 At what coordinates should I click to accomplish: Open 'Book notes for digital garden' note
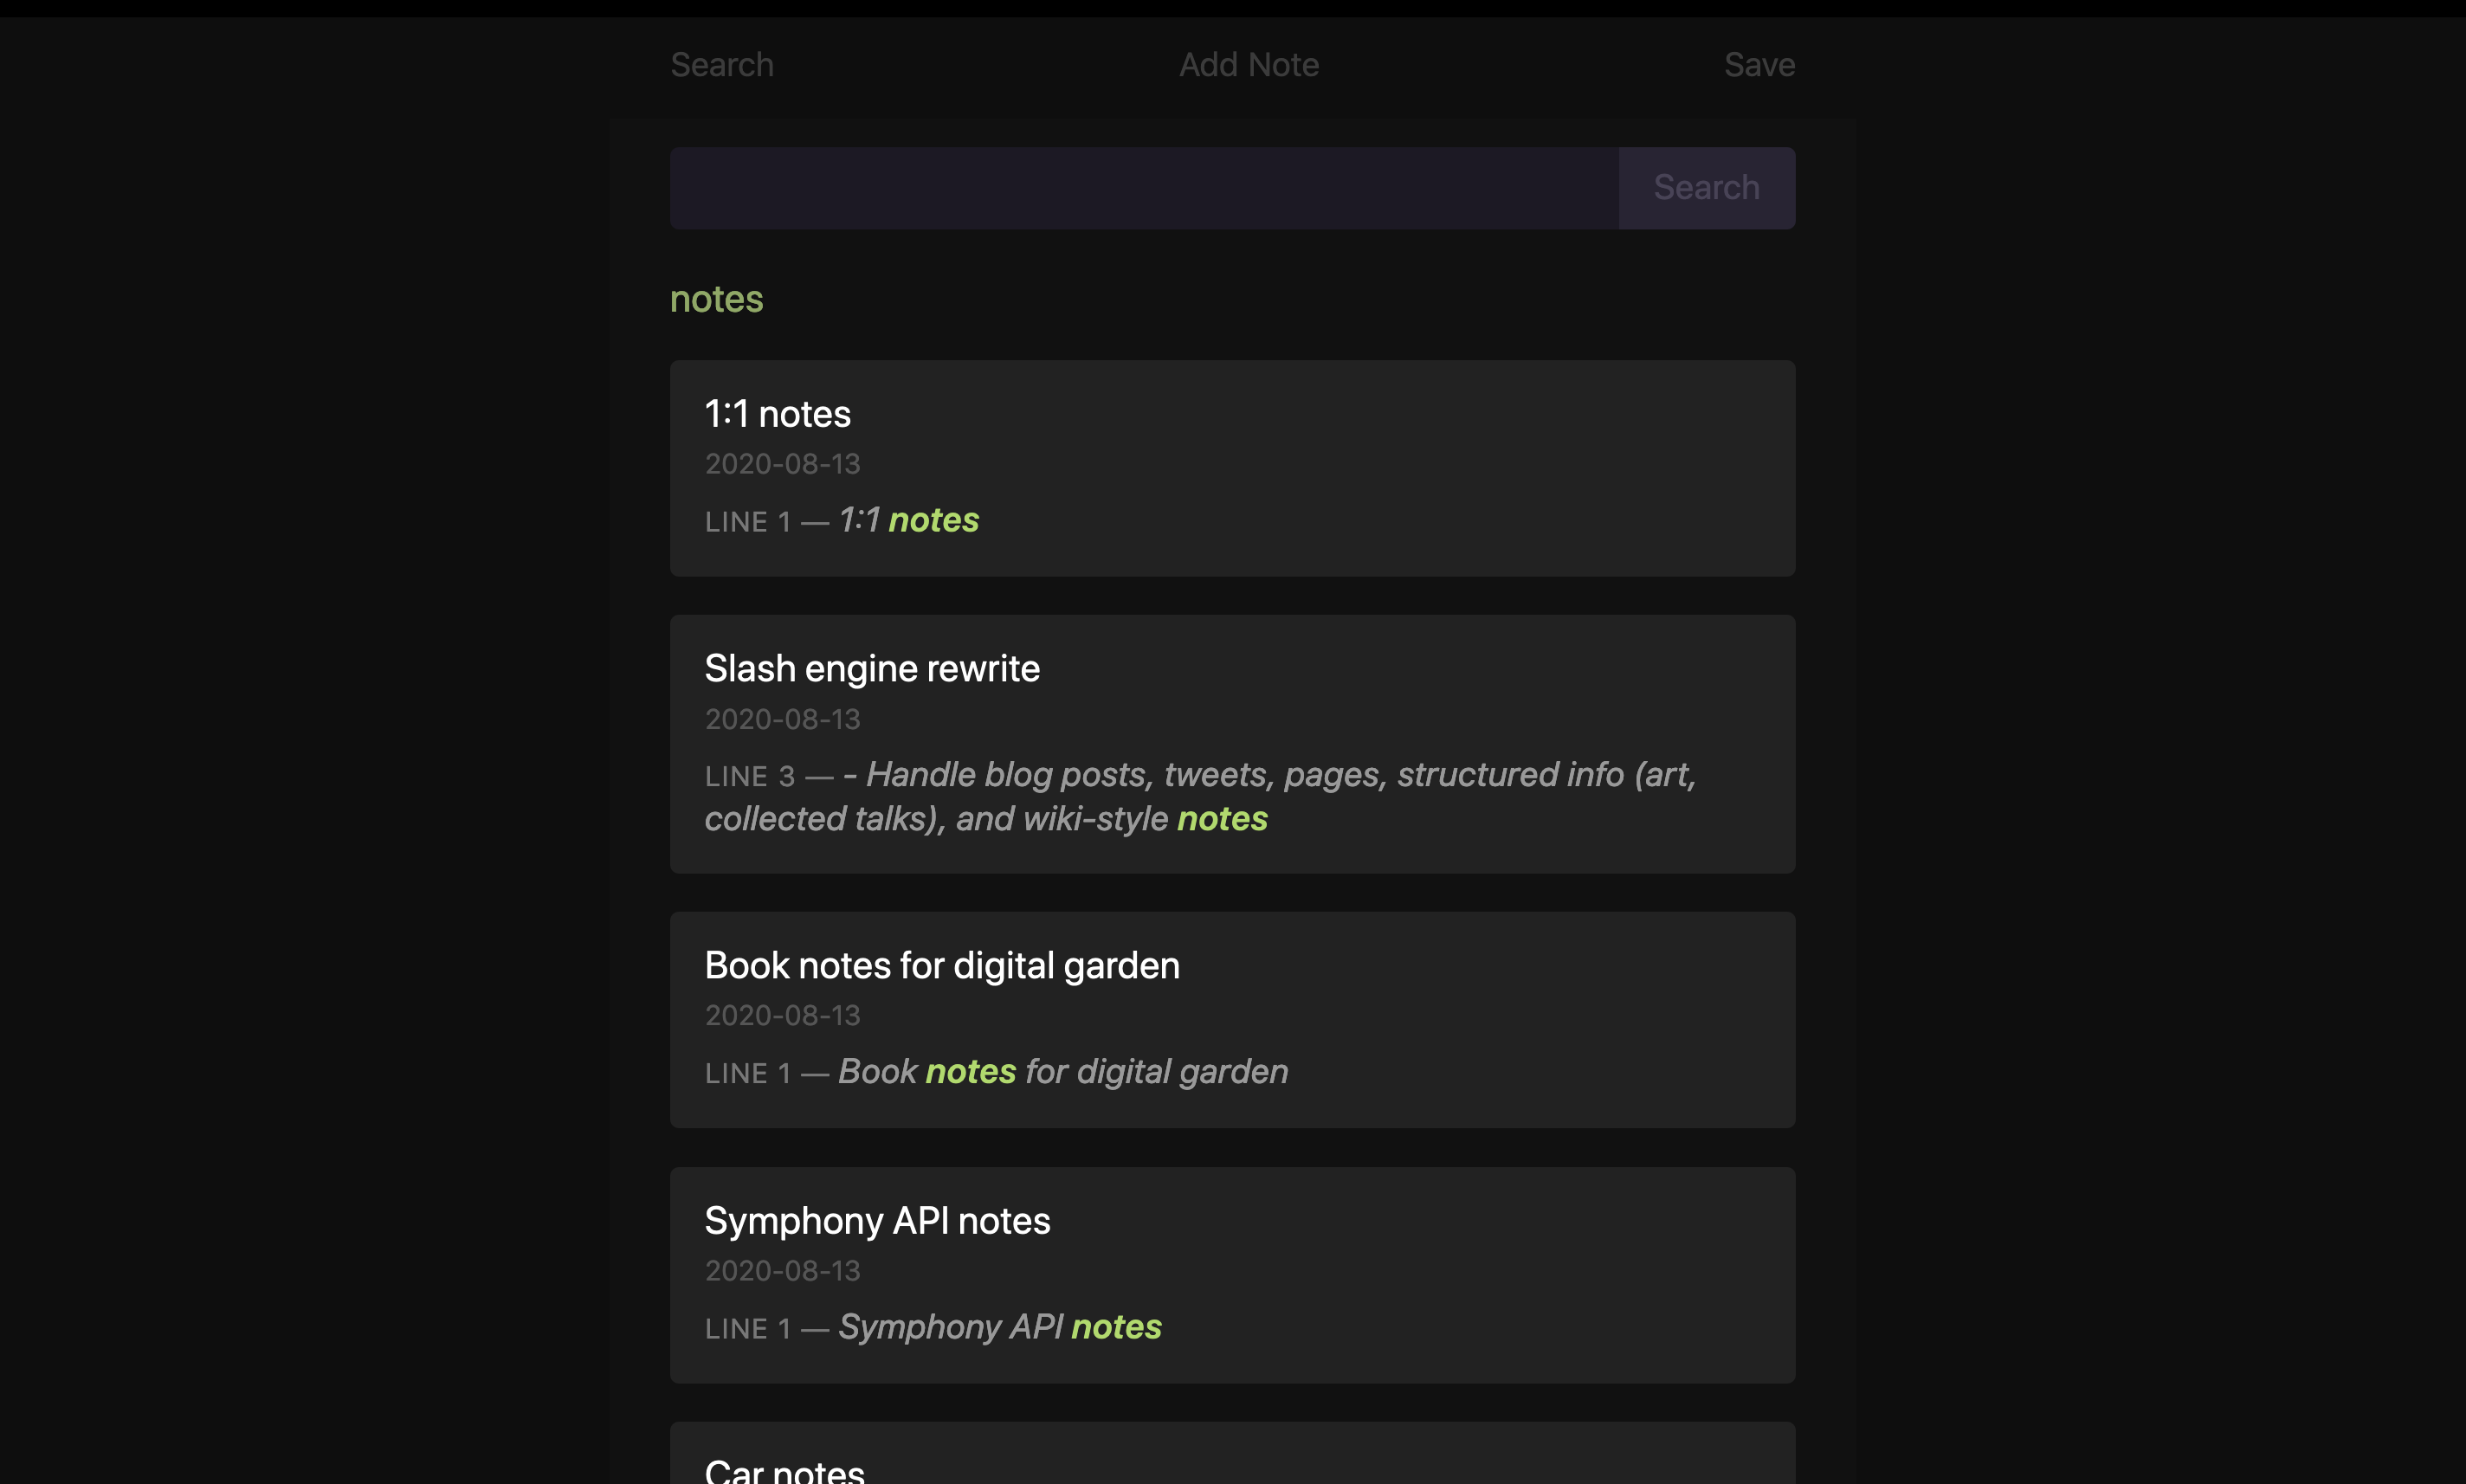point(942,966)
